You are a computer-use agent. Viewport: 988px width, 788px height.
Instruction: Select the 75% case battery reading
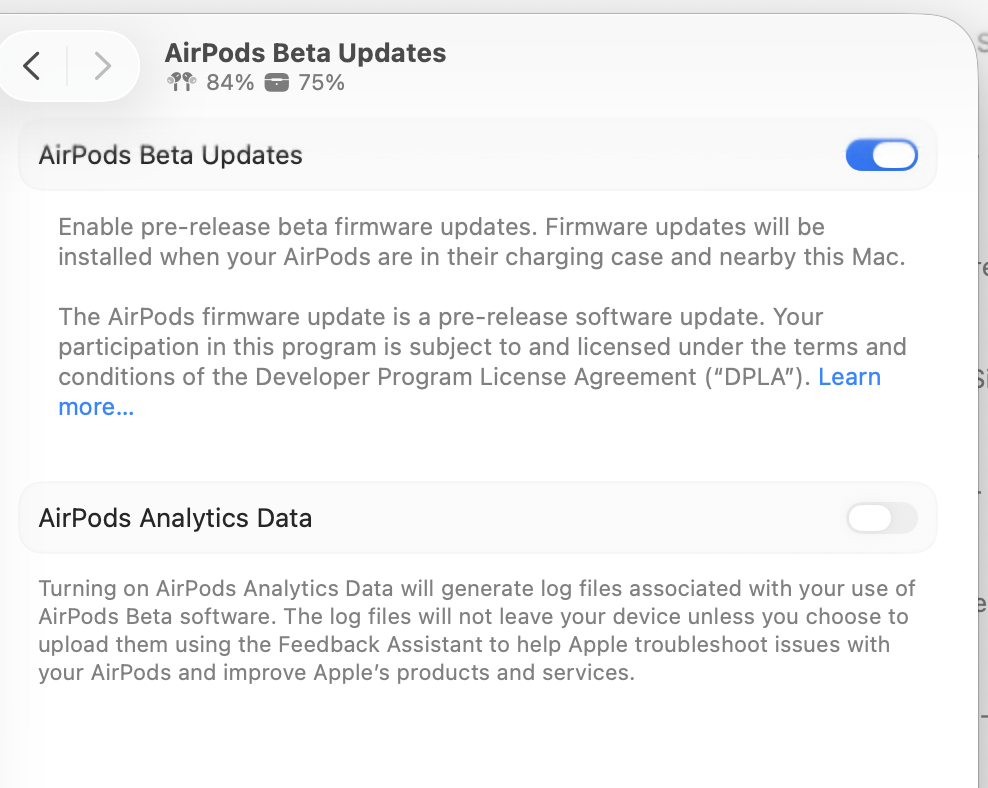click(x=321, y=83)
